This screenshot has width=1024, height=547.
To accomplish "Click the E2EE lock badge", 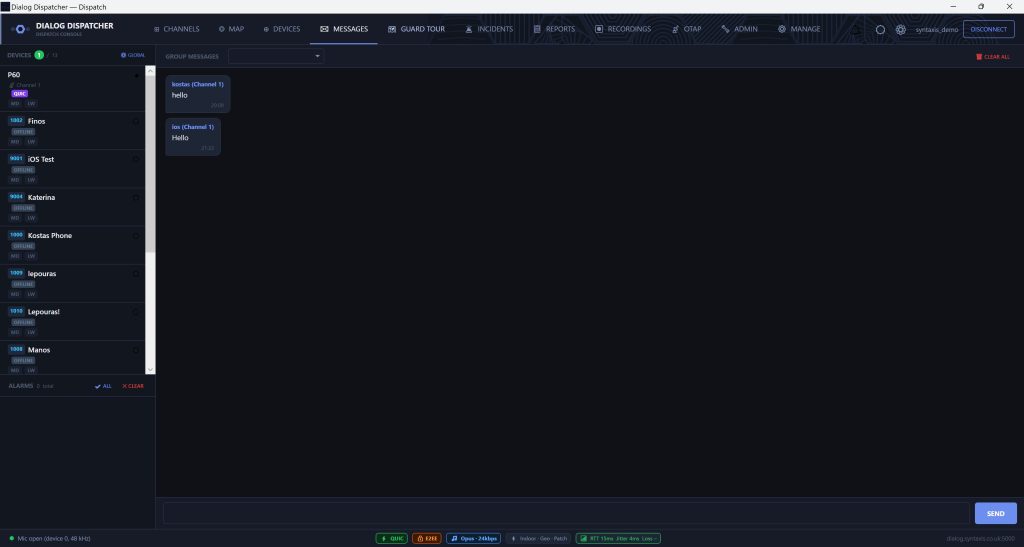I will click(426, 539).
